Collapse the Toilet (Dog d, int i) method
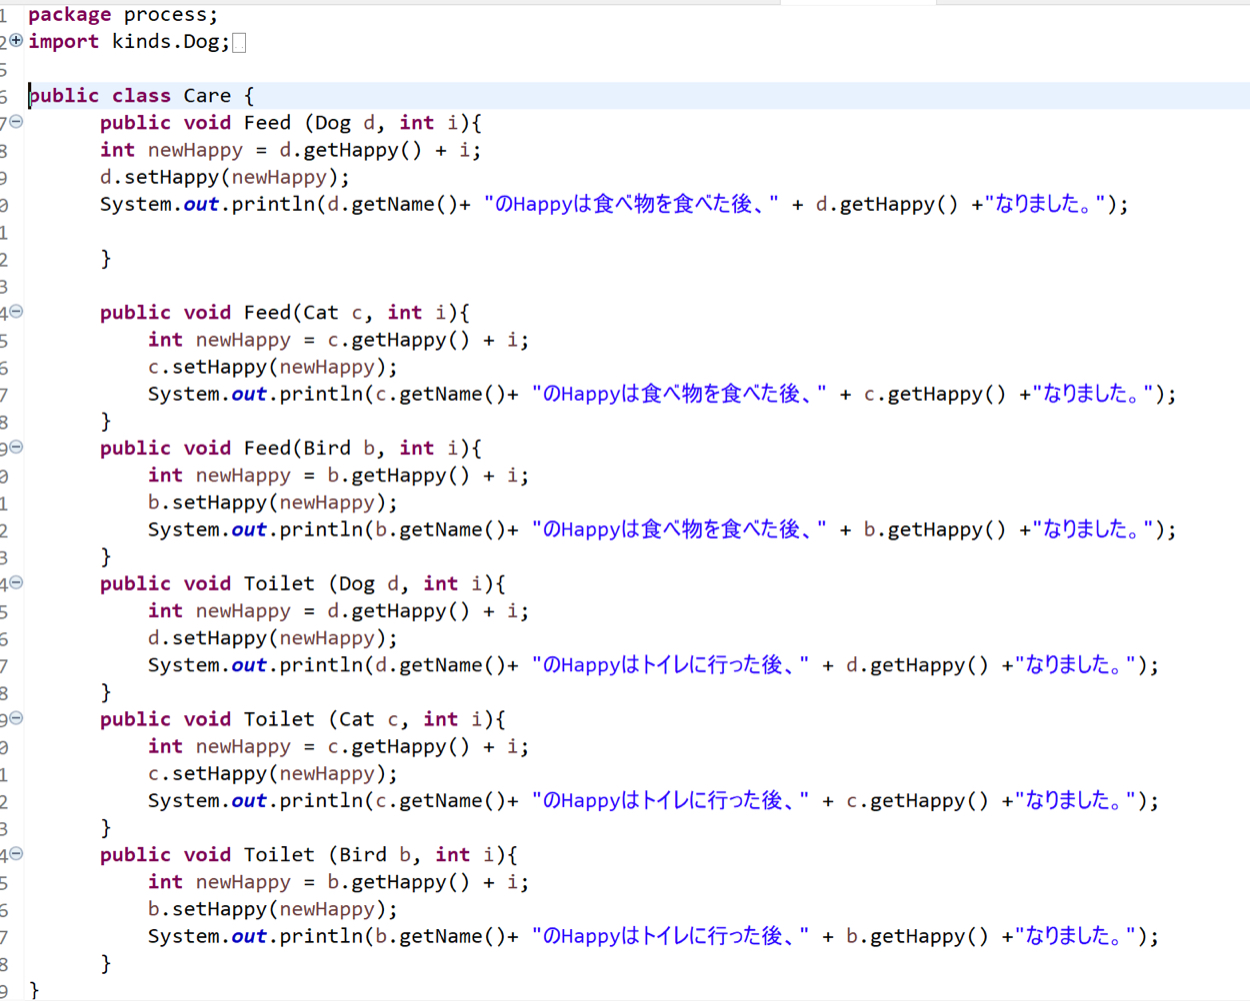The width and height of the screenshot is (1250, 1001). [x=16, y=583]
